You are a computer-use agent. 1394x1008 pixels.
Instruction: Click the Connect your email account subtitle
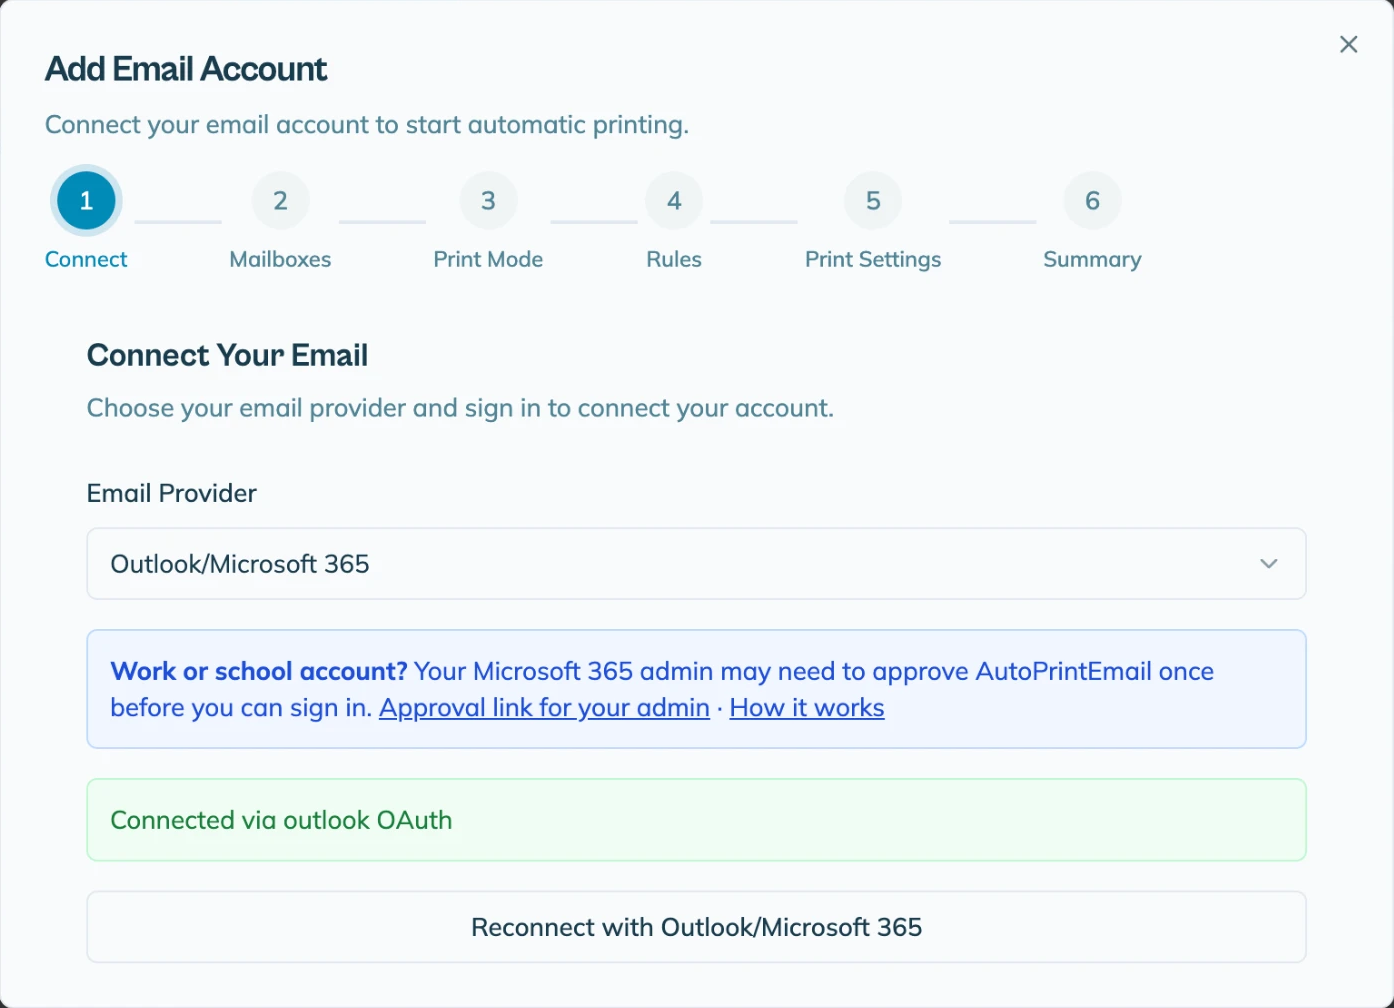tap(367, 125)
